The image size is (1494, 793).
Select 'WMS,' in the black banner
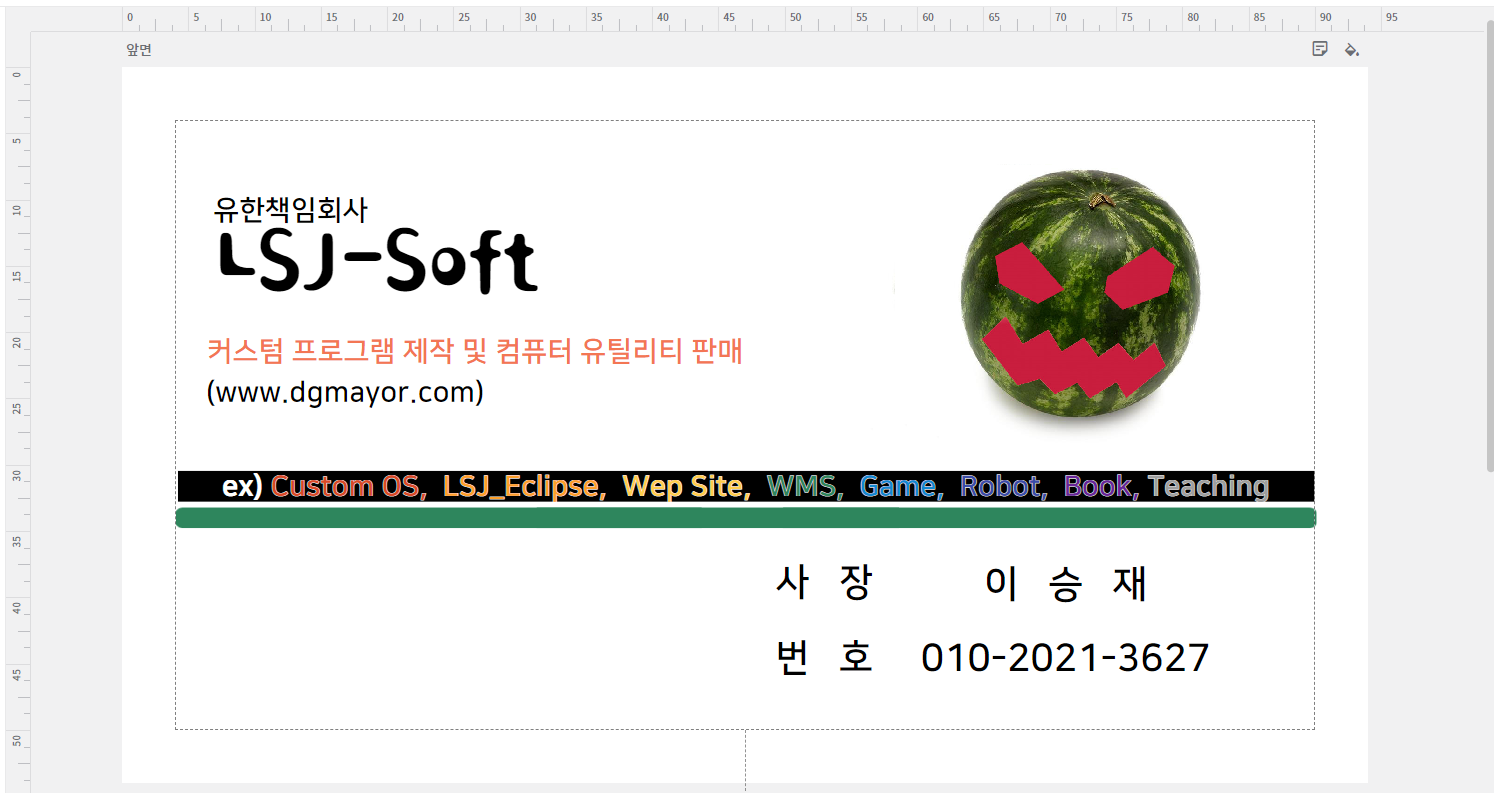coord(805,487)
